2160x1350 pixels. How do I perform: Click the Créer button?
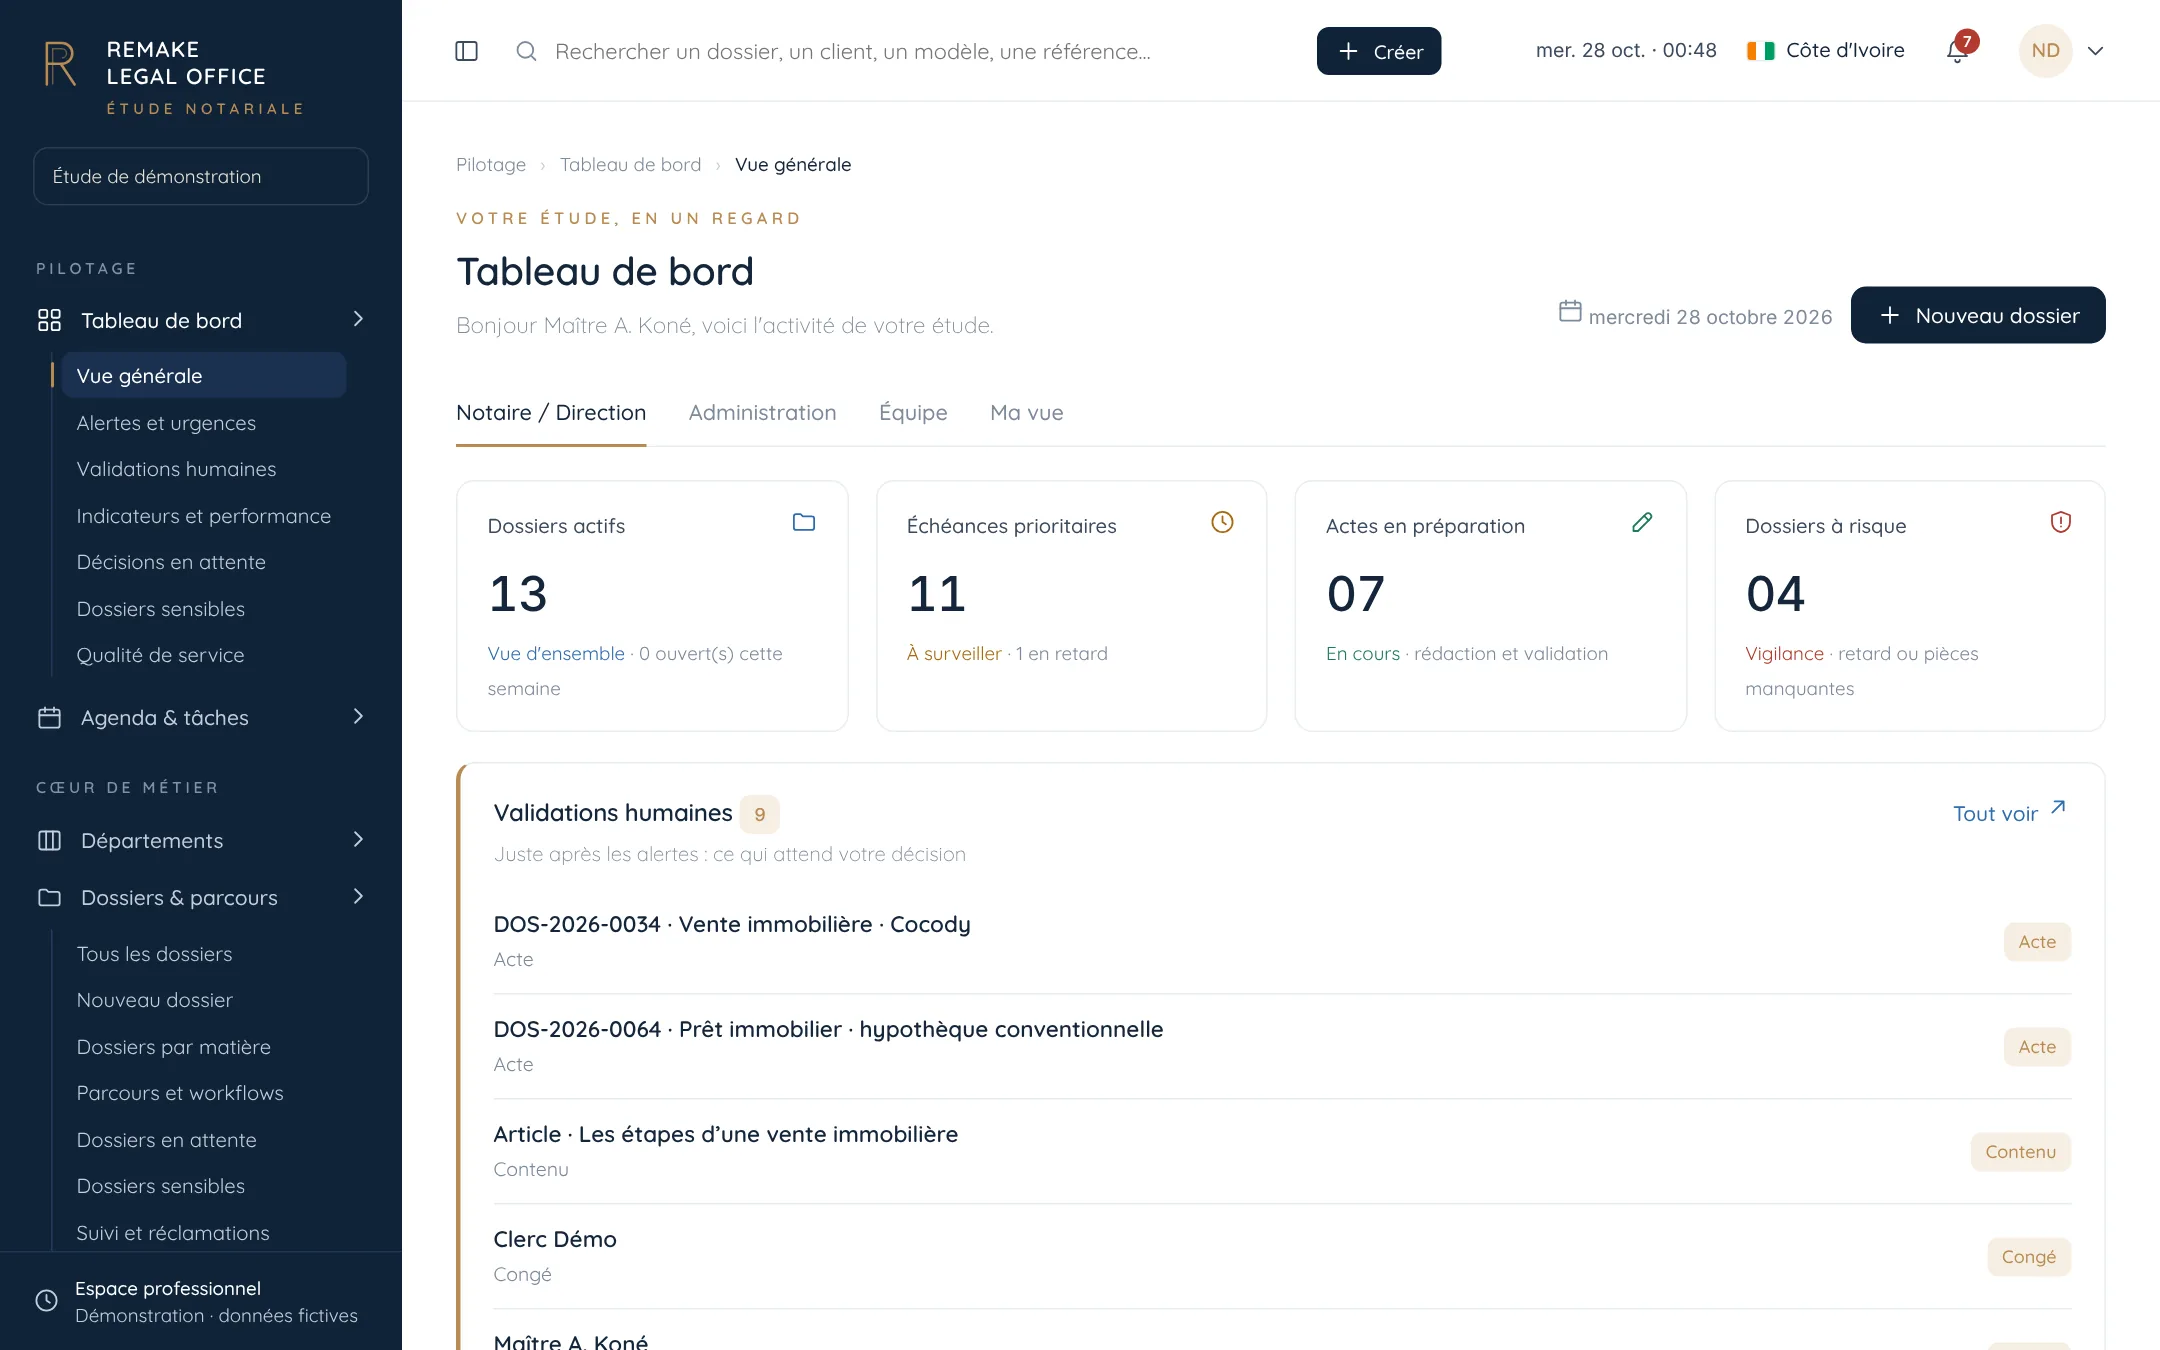(1379, 51)
